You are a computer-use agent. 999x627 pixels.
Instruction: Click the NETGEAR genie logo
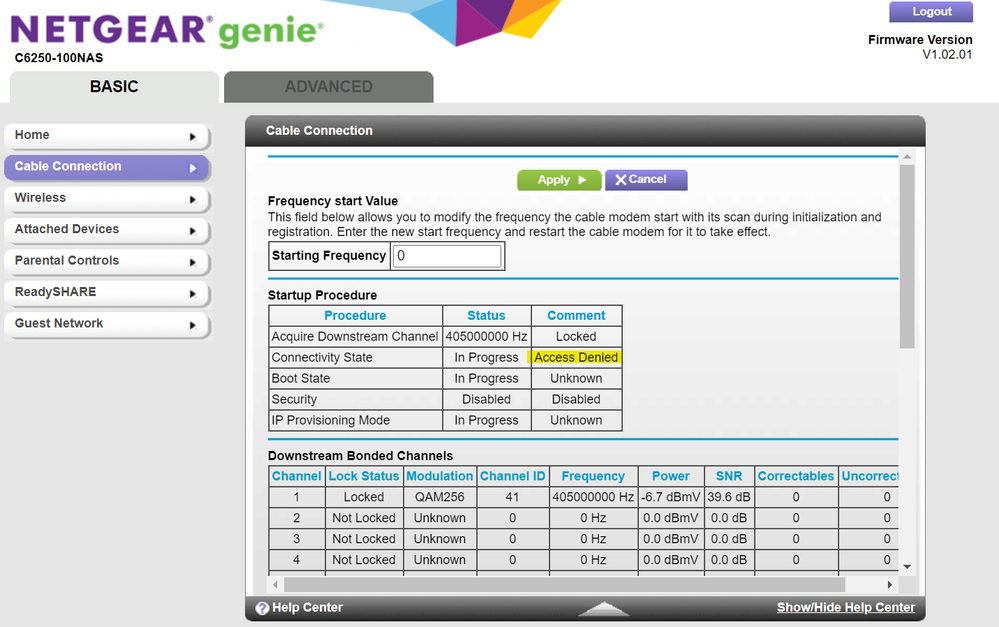click(x=166, y=30)
